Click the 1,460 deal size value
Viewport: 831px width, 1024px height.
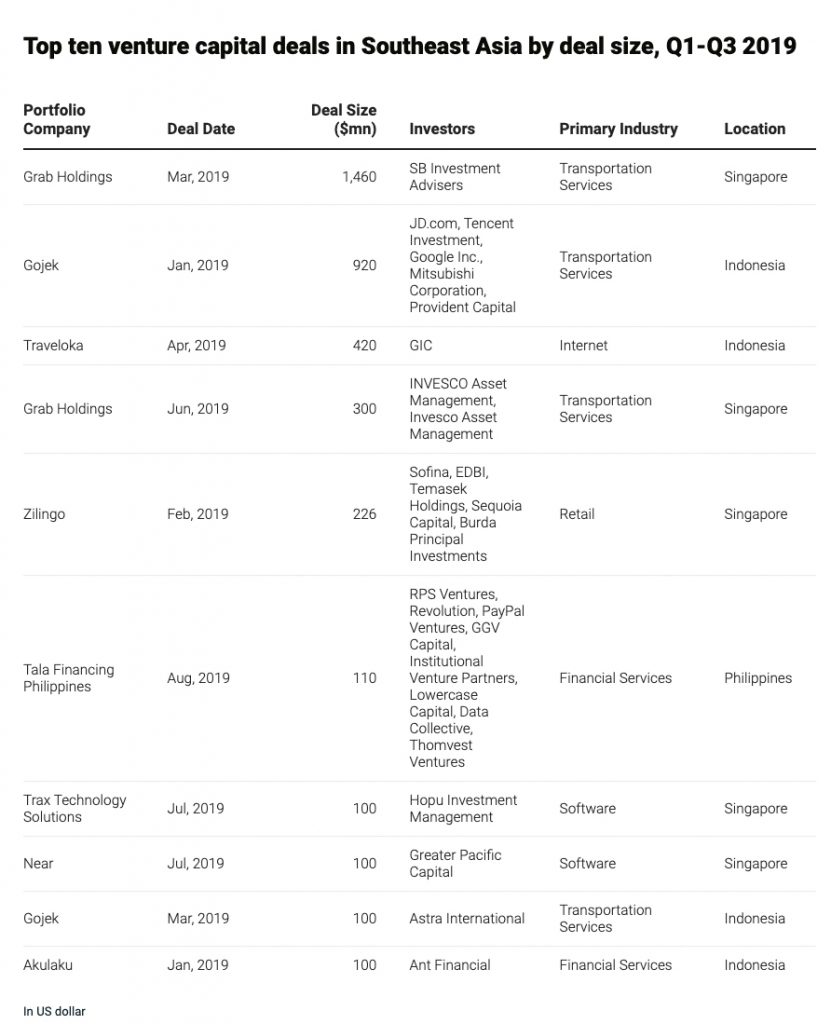359,177
